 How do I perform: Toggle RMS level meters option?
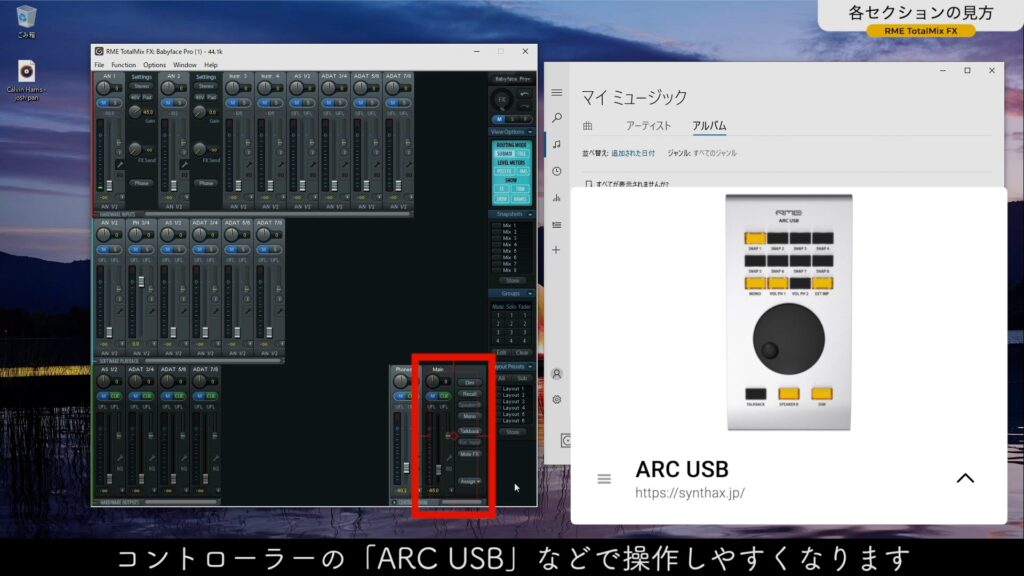(x=523, y=172)
